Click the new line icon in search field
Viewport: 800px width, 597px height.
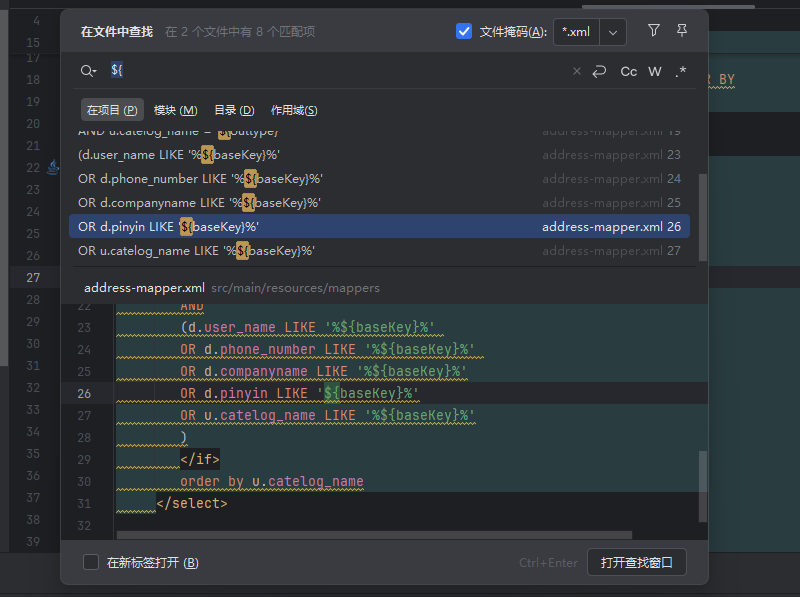(x=600, y=71)
